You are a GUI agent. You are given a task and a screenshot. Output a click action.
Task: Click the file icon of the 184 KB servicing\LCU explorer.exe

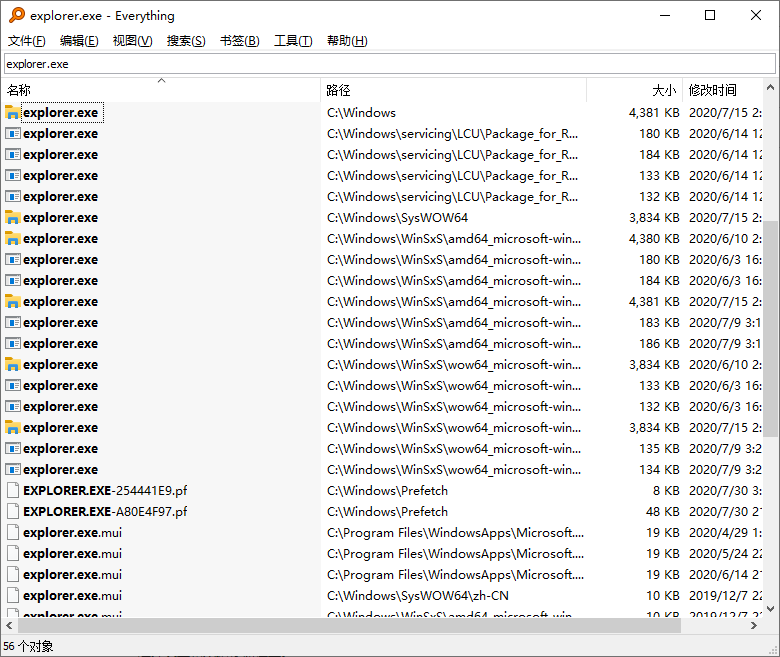pos(12,155)
